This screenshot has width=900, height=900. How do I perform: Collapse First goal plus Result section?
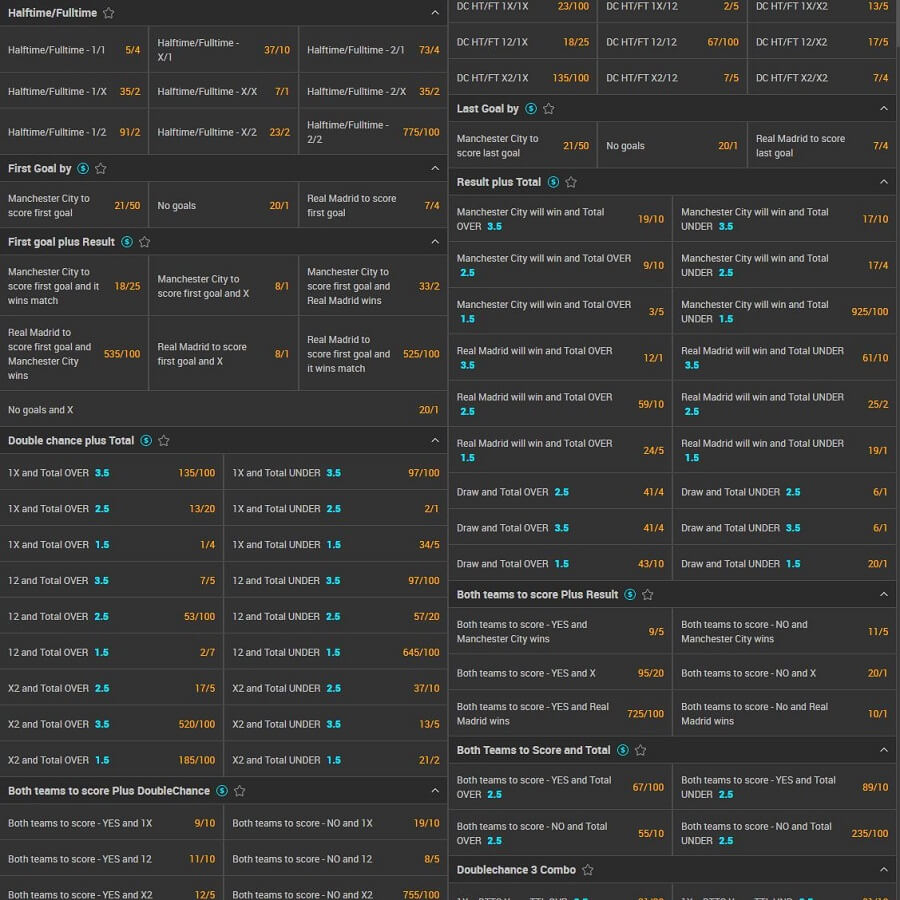click(x=435, y=242)
